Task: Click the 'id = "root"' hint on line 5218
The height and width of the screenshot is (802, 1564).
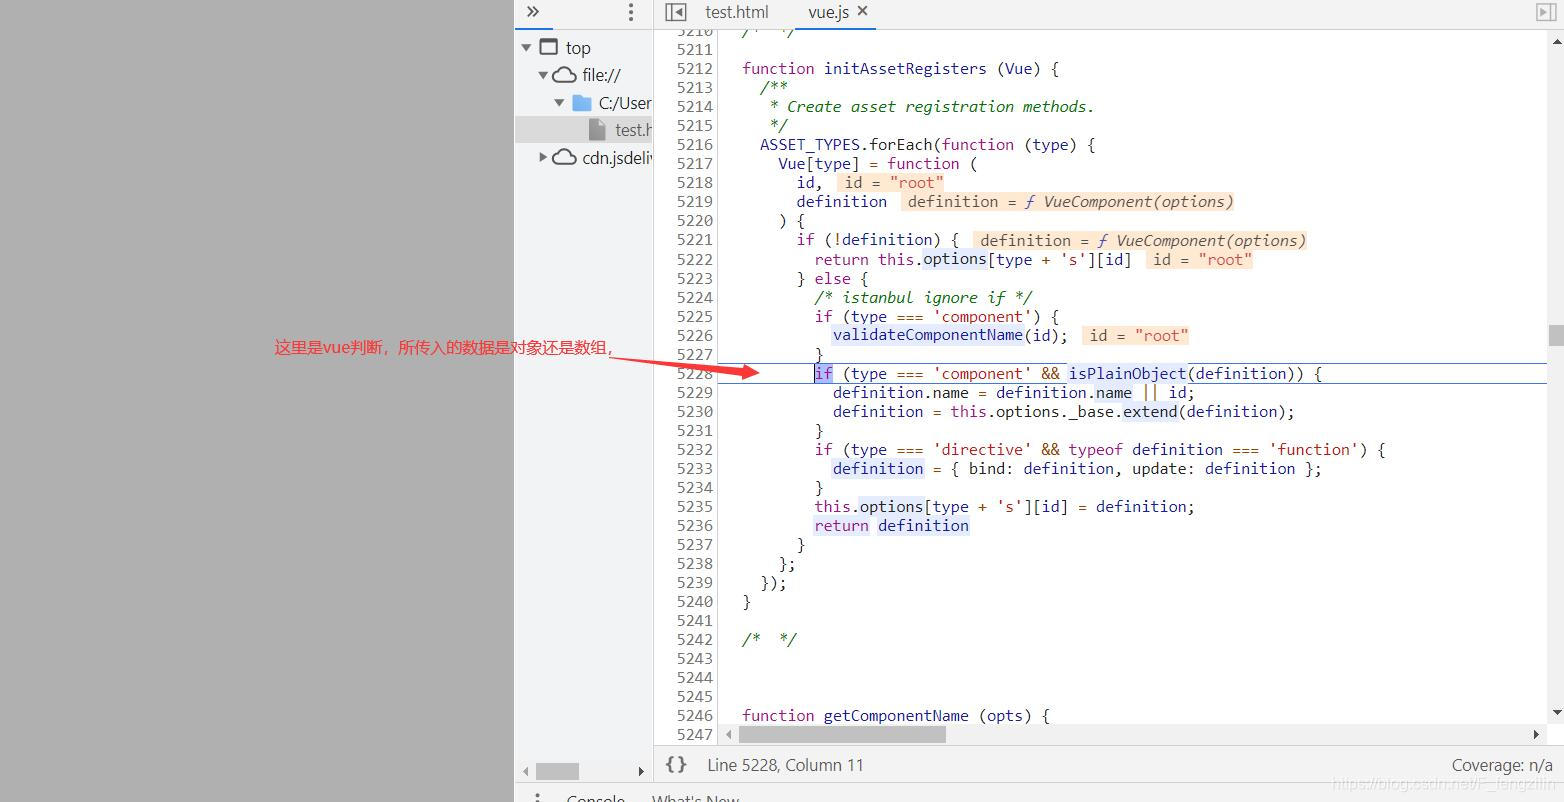Action: pos(891,183)
